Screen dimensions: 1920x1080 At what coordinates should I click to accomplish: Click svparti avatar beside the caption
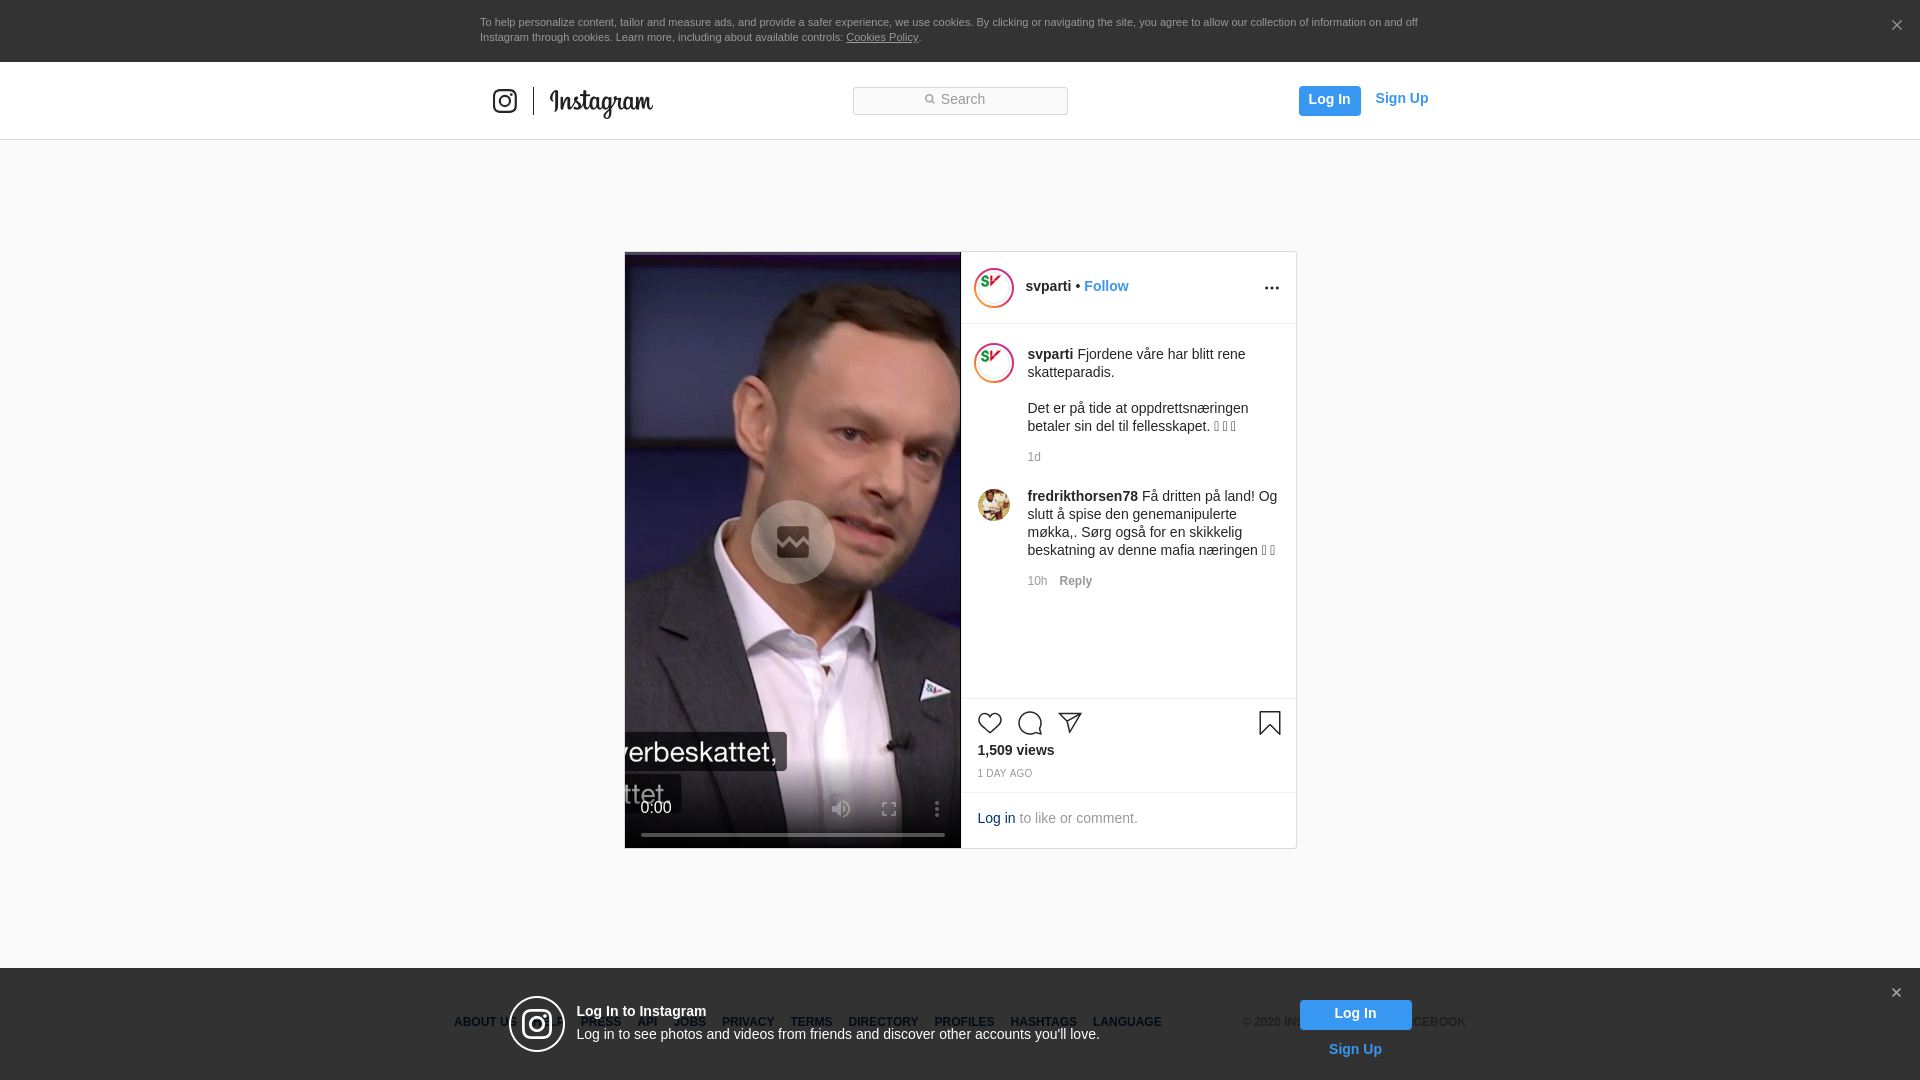(994, 363)
